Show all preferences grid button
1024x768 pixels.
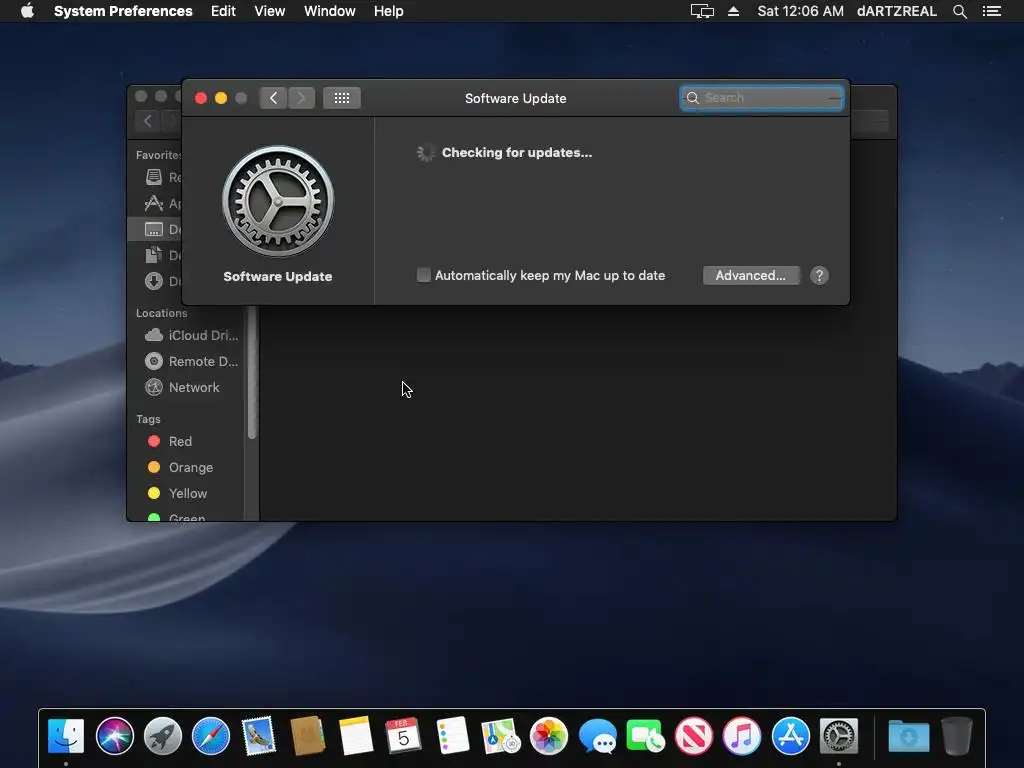pyautogui.click(x=342, y=98)
